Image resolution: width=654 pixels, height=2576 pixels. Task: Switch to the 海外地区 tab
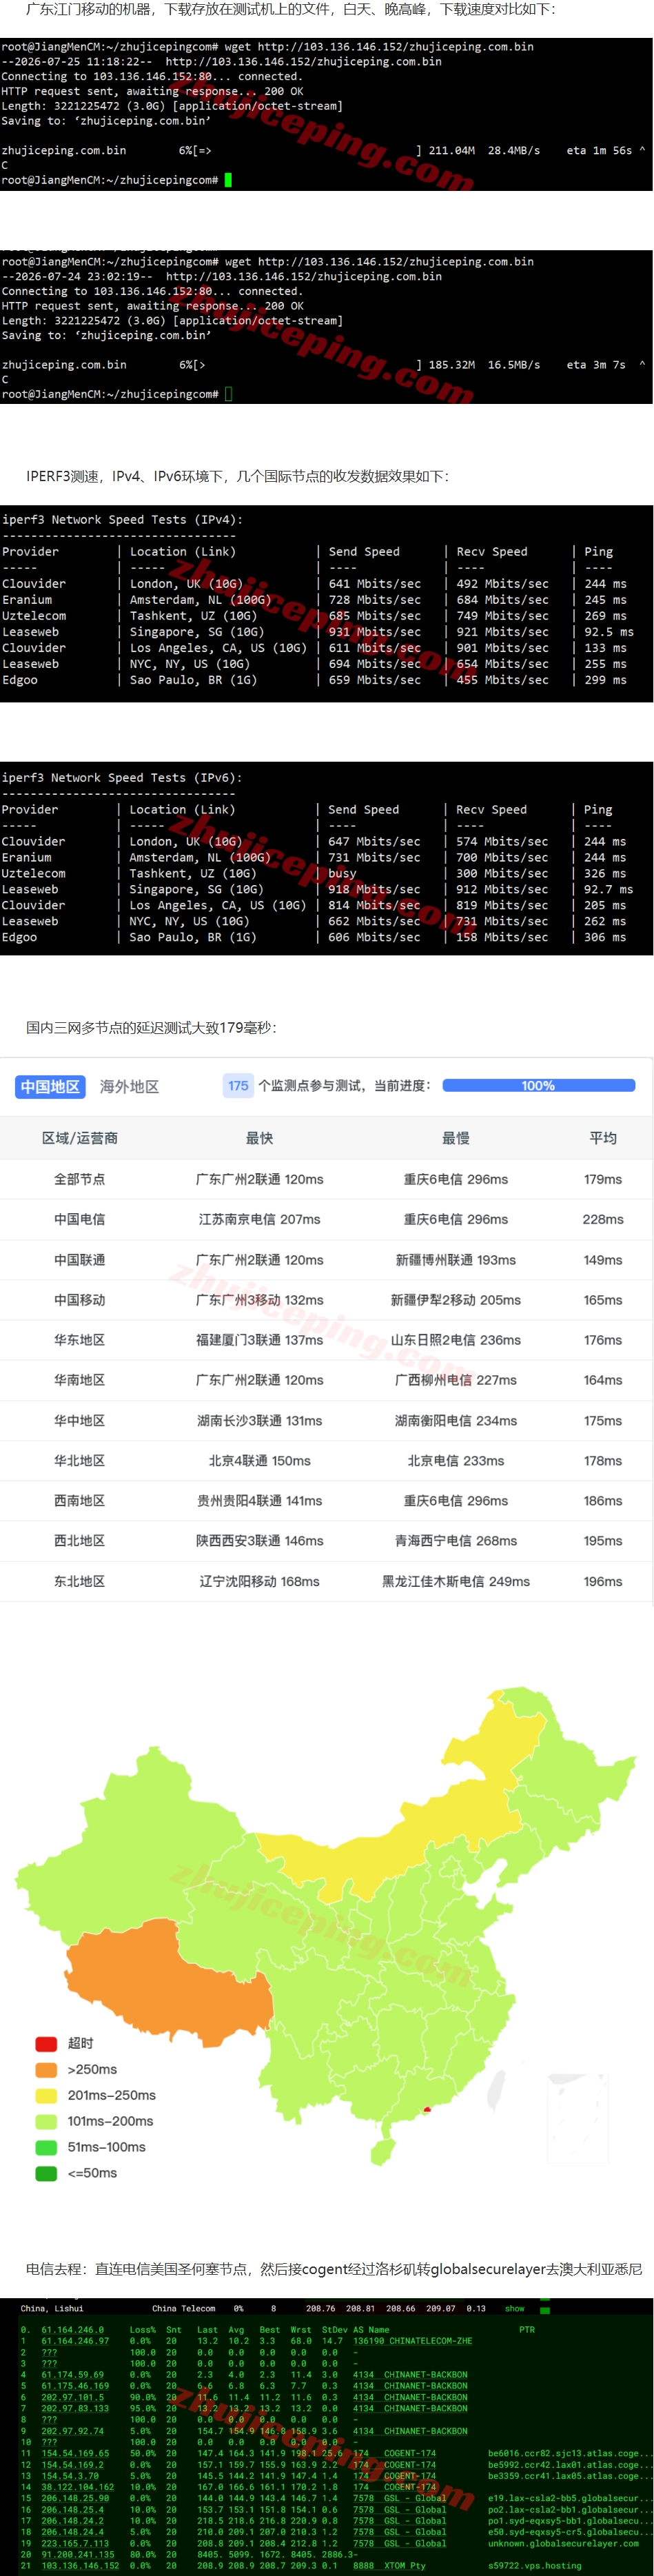pos(129,1086)
